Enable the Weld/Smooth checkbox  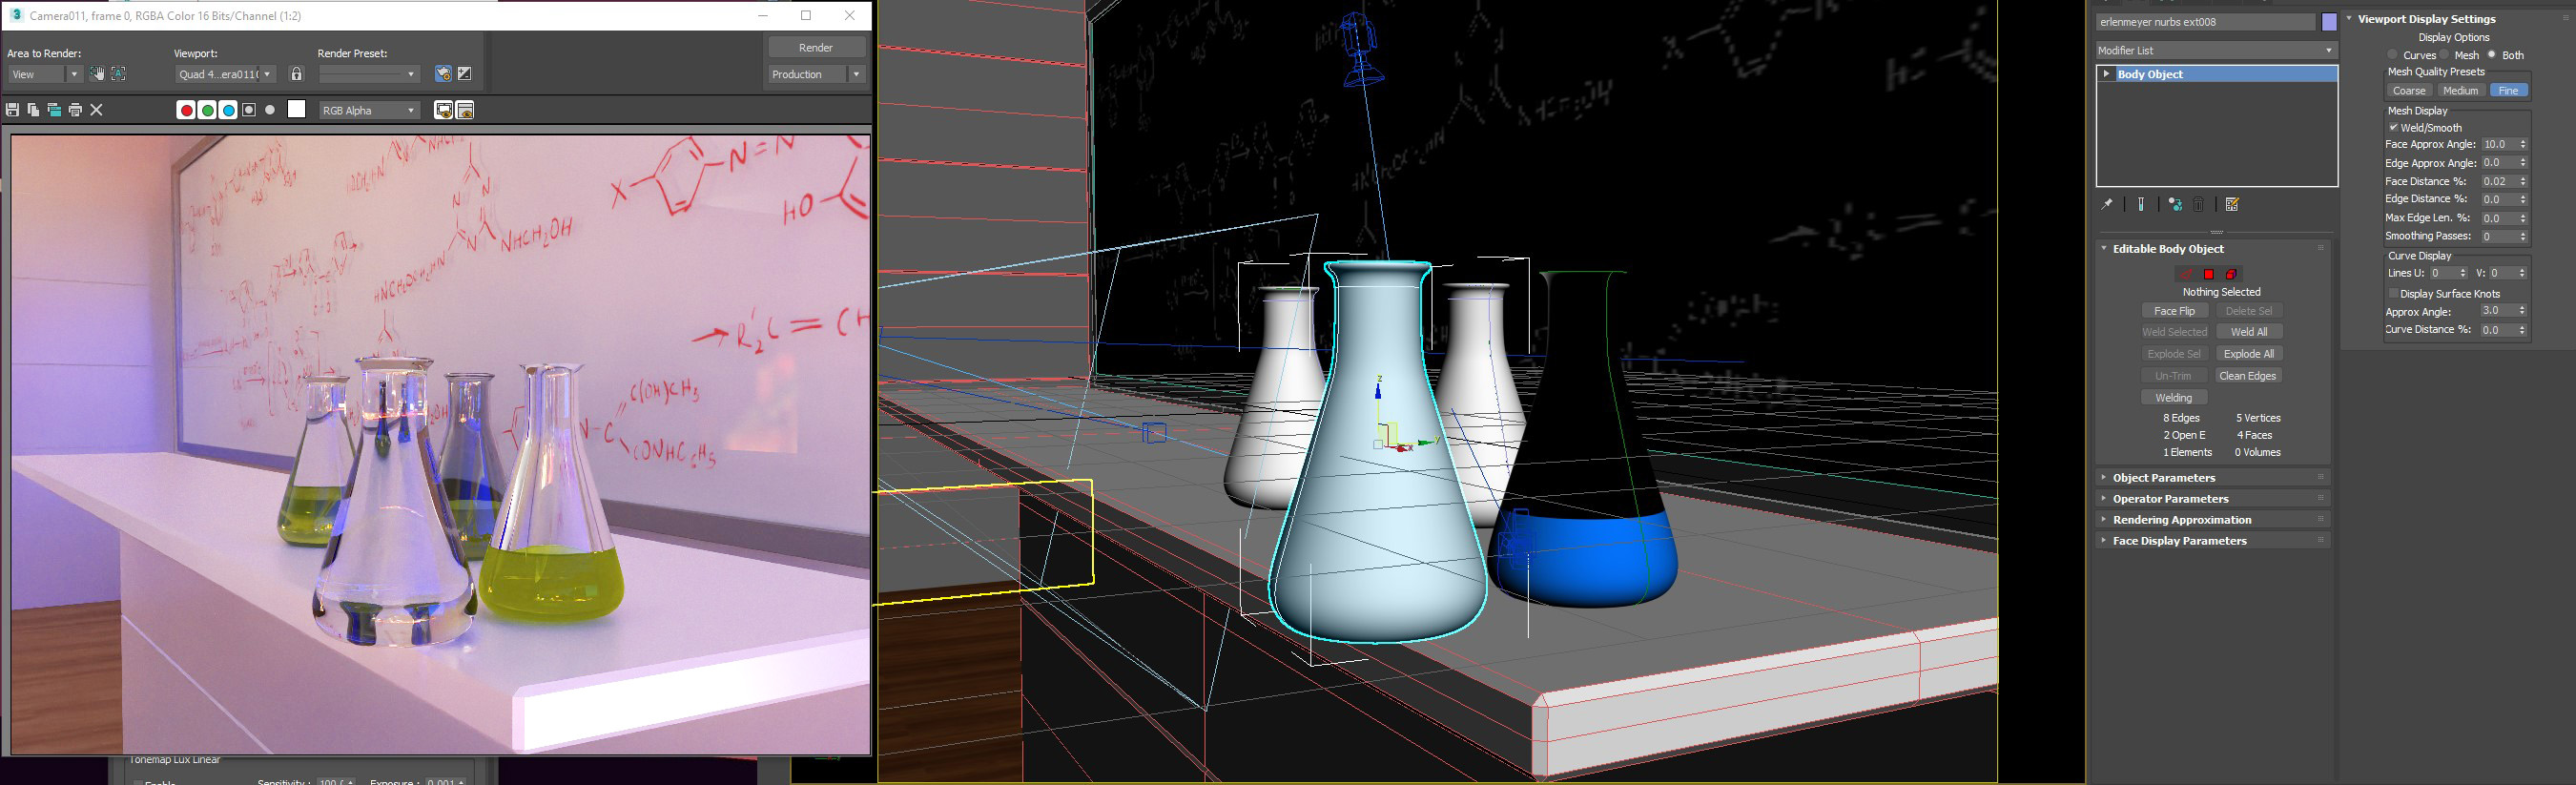point(2393,128)
